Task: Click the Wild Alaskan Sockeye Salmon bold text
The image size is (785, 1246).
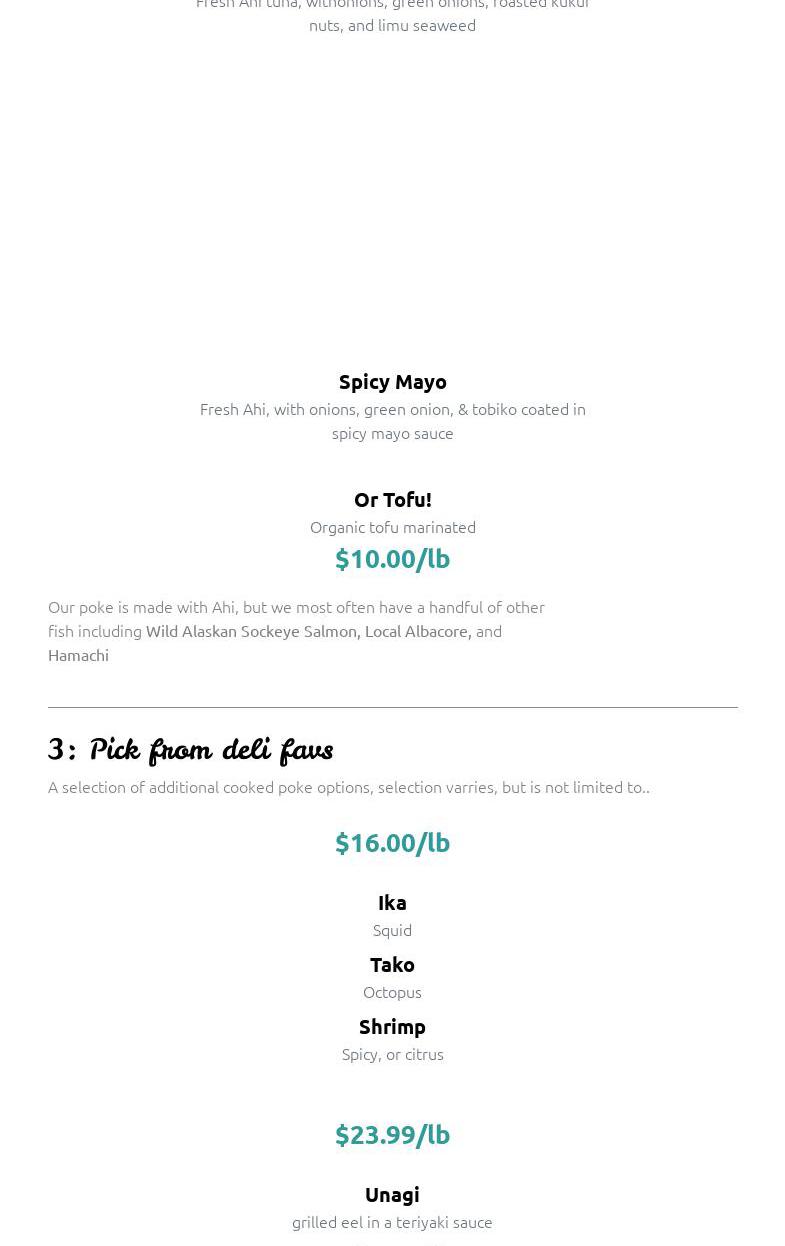Action: [251, 631]
